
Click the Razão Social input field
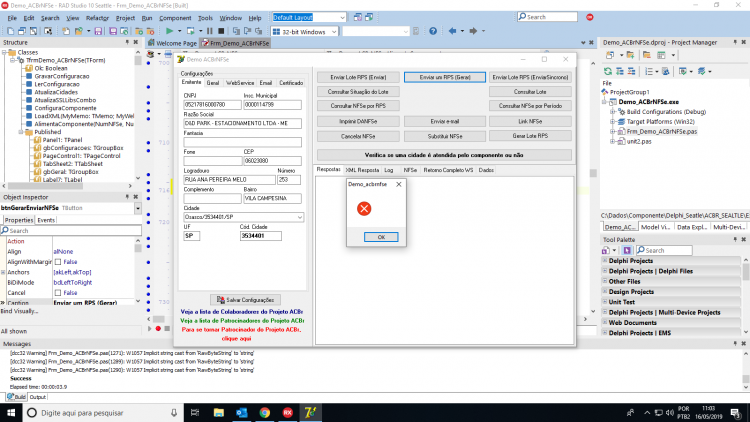[x=243, y=123]
